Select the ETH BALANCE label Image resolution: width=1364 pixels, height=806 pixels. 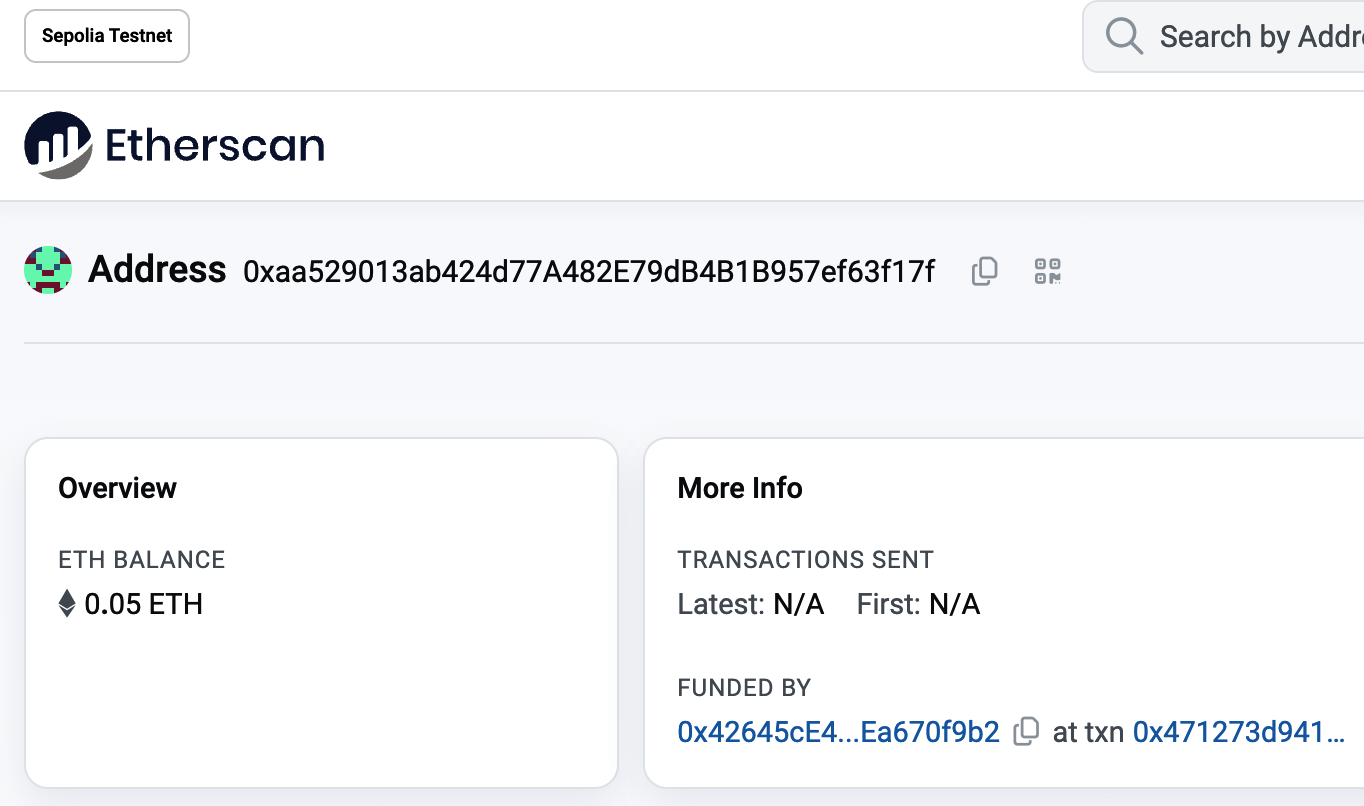point(141,560)
